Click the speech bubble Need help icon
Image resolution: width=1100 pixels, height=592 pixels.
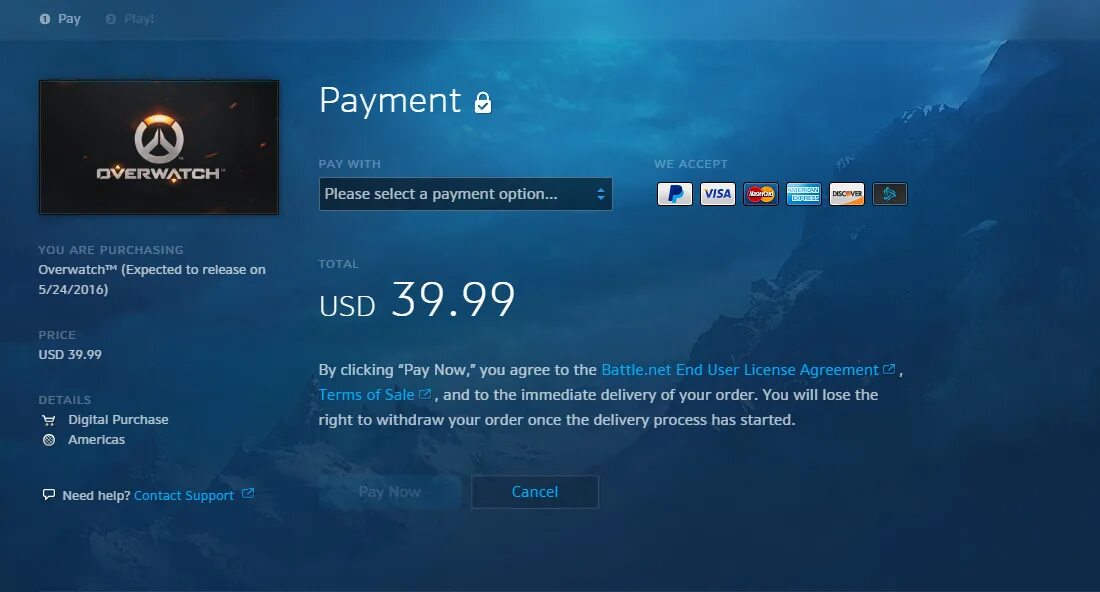[48, 495]
